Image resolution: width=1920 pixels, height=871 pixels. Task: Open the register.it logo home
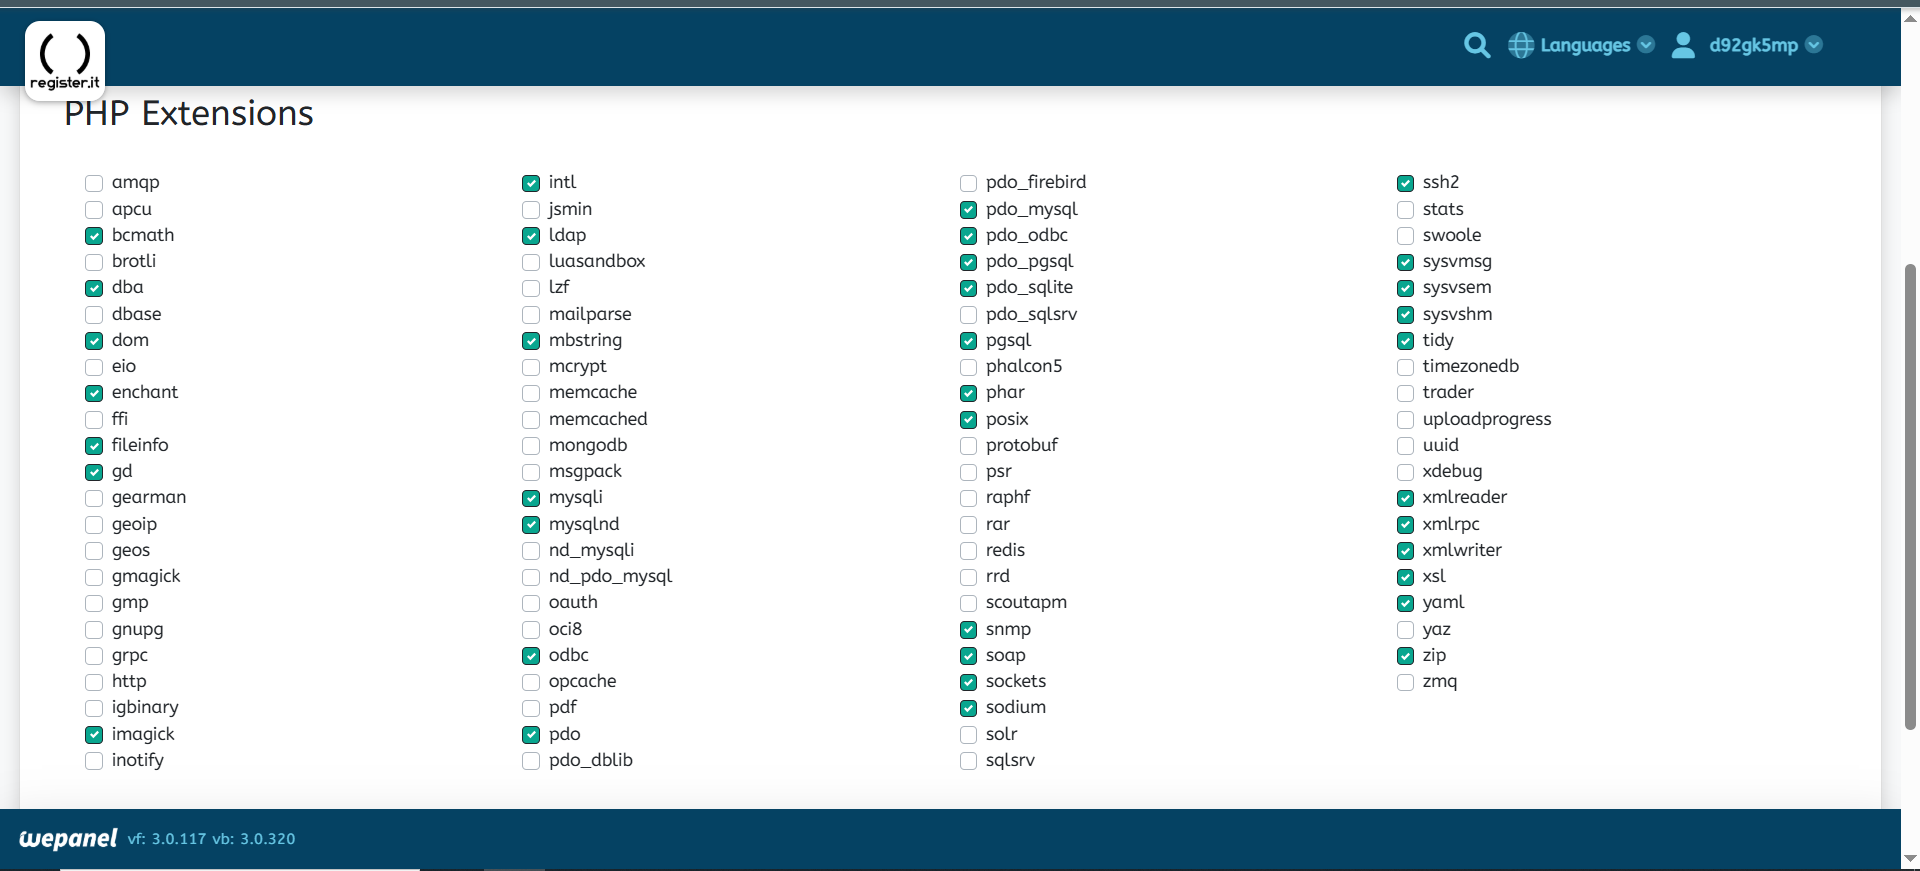click(x=65, y=60)
